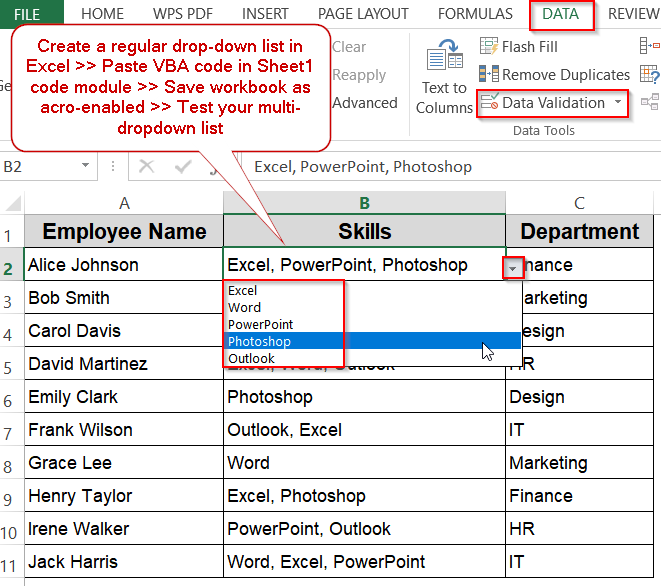661x586 pixels.
Task: Click the Flash Fill icon
Action: [489, 46]
